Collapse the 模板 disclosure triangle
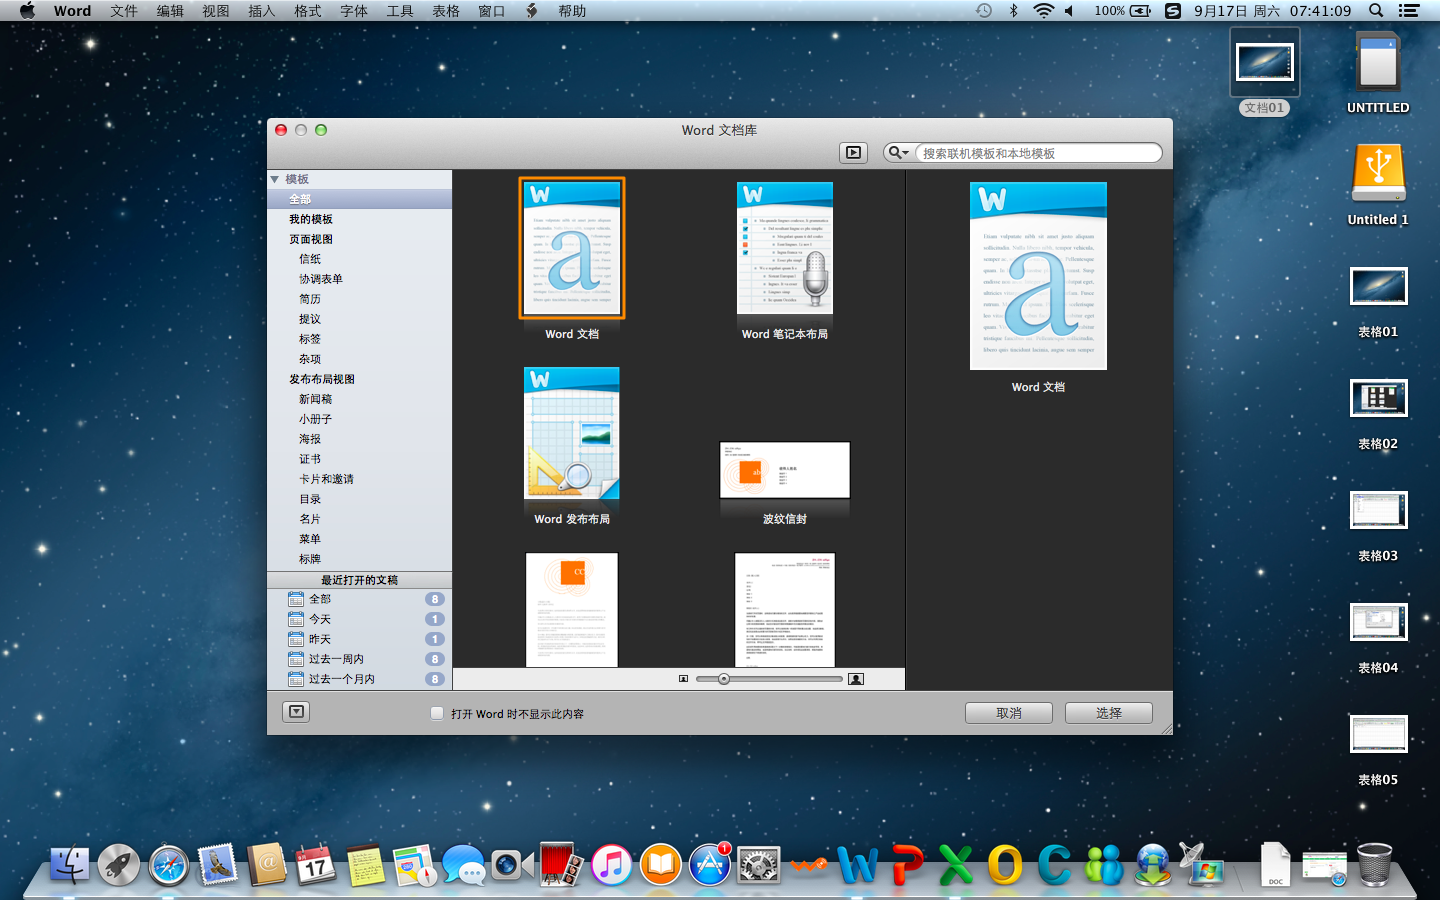The image size is (1440, 900). [x=275, y=179]
